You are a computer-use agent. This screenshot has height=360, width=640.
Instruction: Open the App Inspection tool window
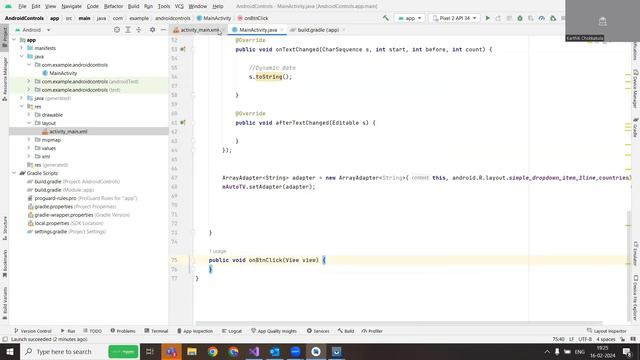195,331
